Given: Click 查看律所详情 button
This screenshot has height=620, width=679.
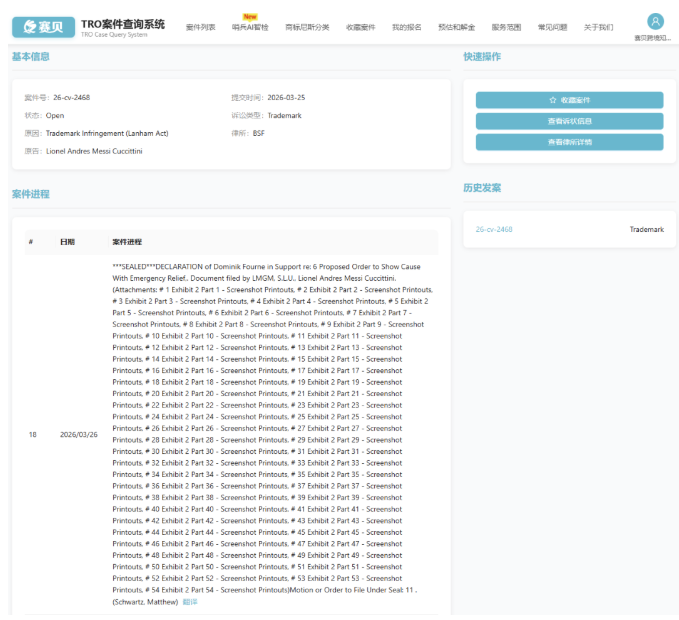Looking at the screenshot, I should pos(569,142).
